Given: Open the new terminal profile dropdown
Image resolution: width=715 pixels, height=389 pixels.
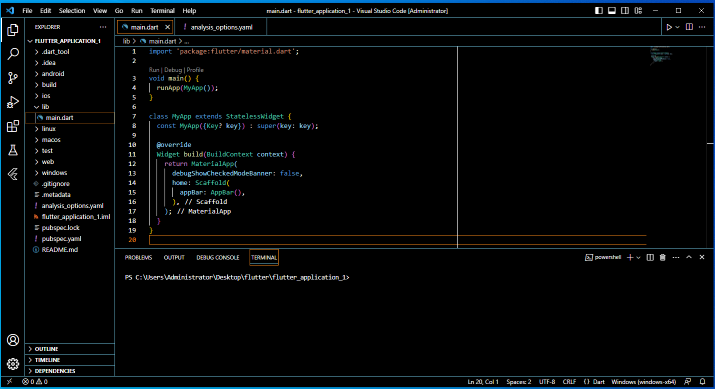Looking at the screenshot, I should (x=638, y=258).
